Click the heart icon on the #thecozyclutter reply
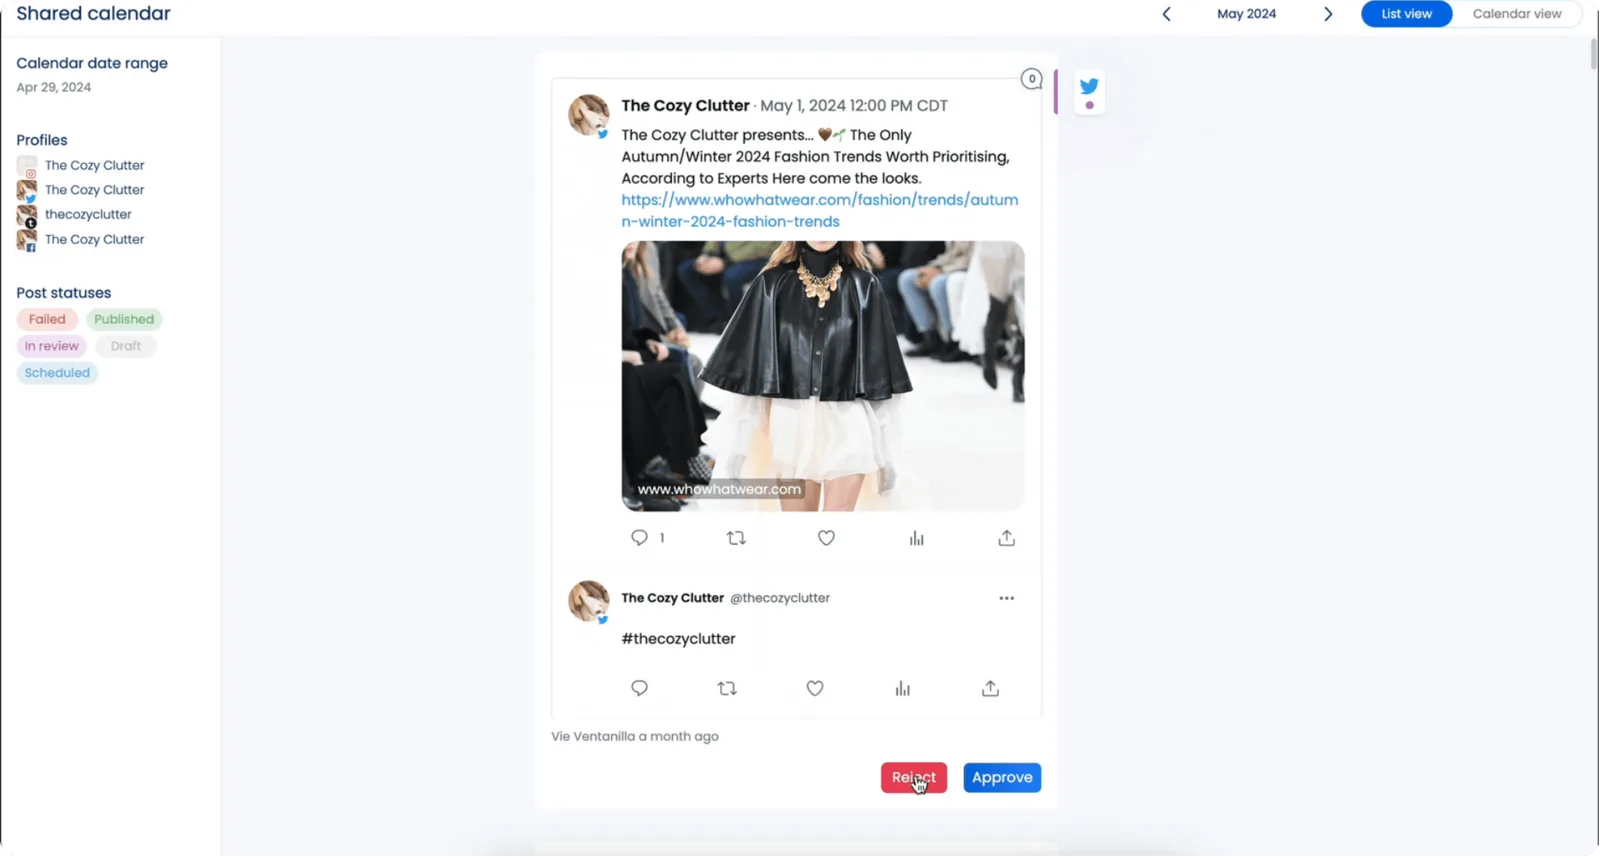The height and width of the screenshot is (856, 1600). pyautogui.click(x=815, y=688)
